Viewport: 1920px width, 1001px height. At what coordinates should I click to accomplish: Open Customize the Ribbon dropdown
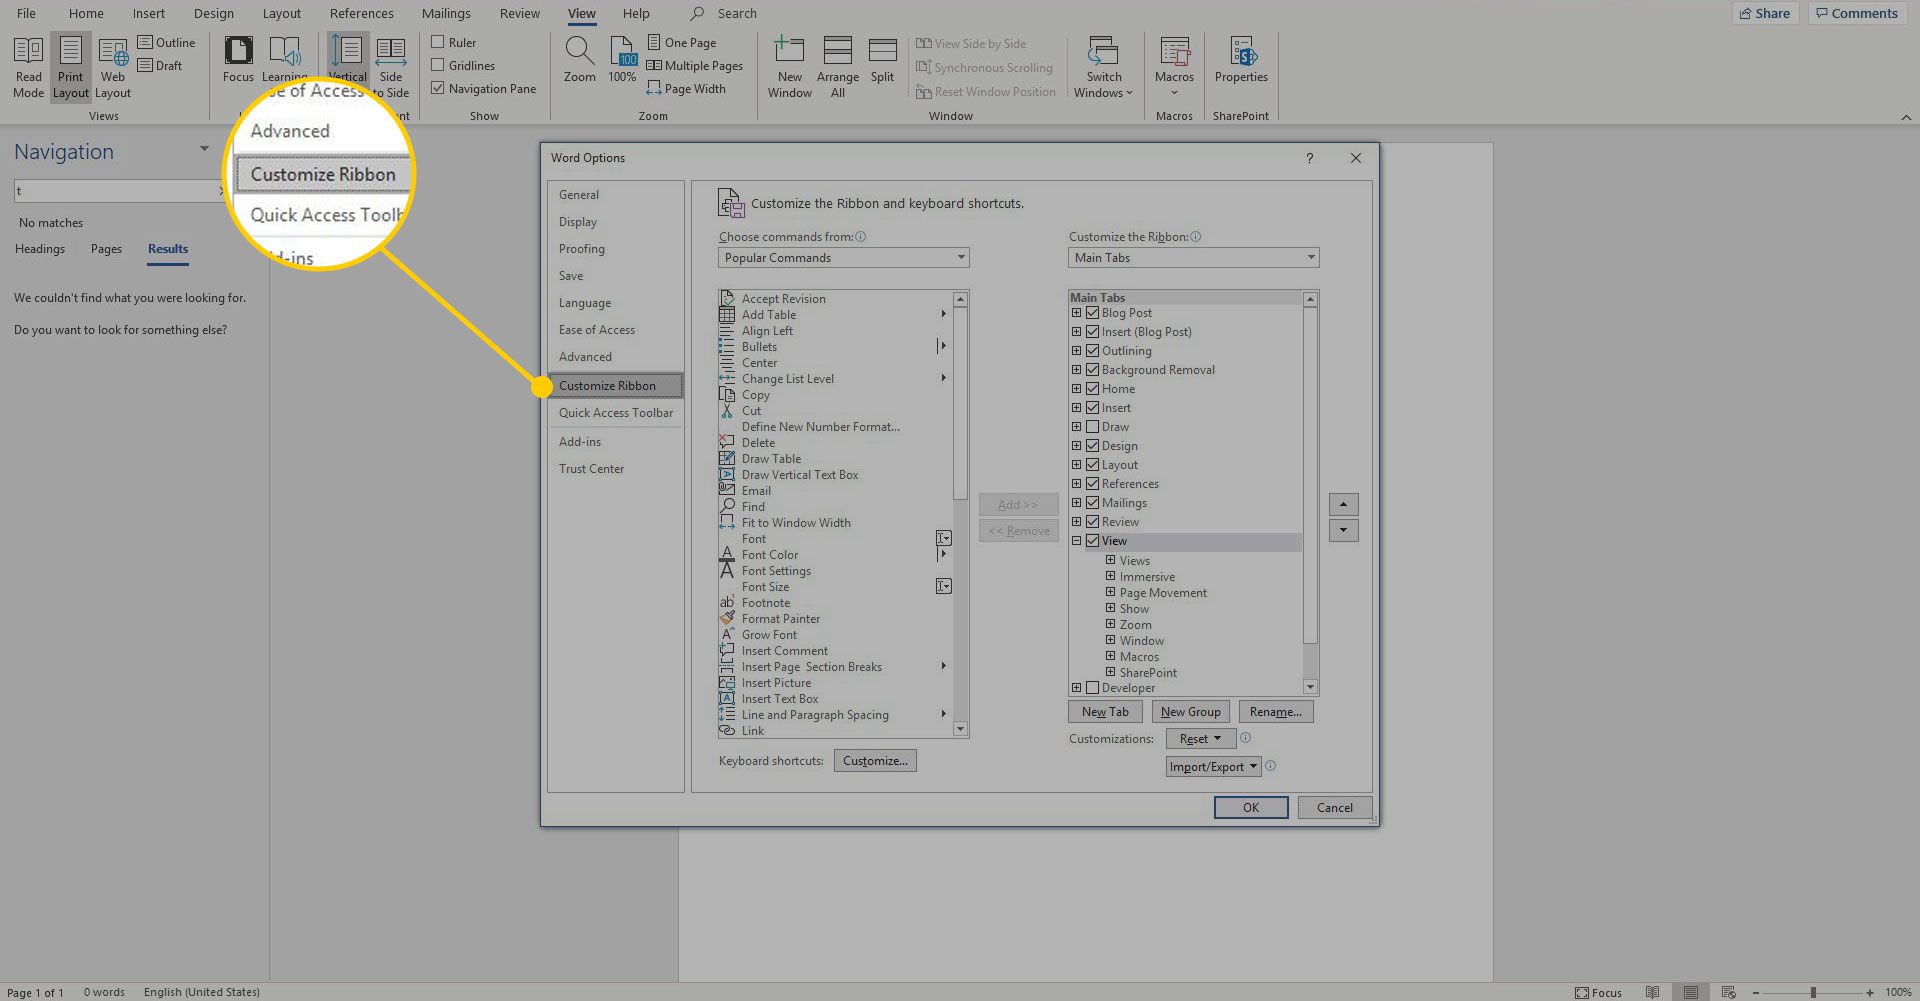1193,258
